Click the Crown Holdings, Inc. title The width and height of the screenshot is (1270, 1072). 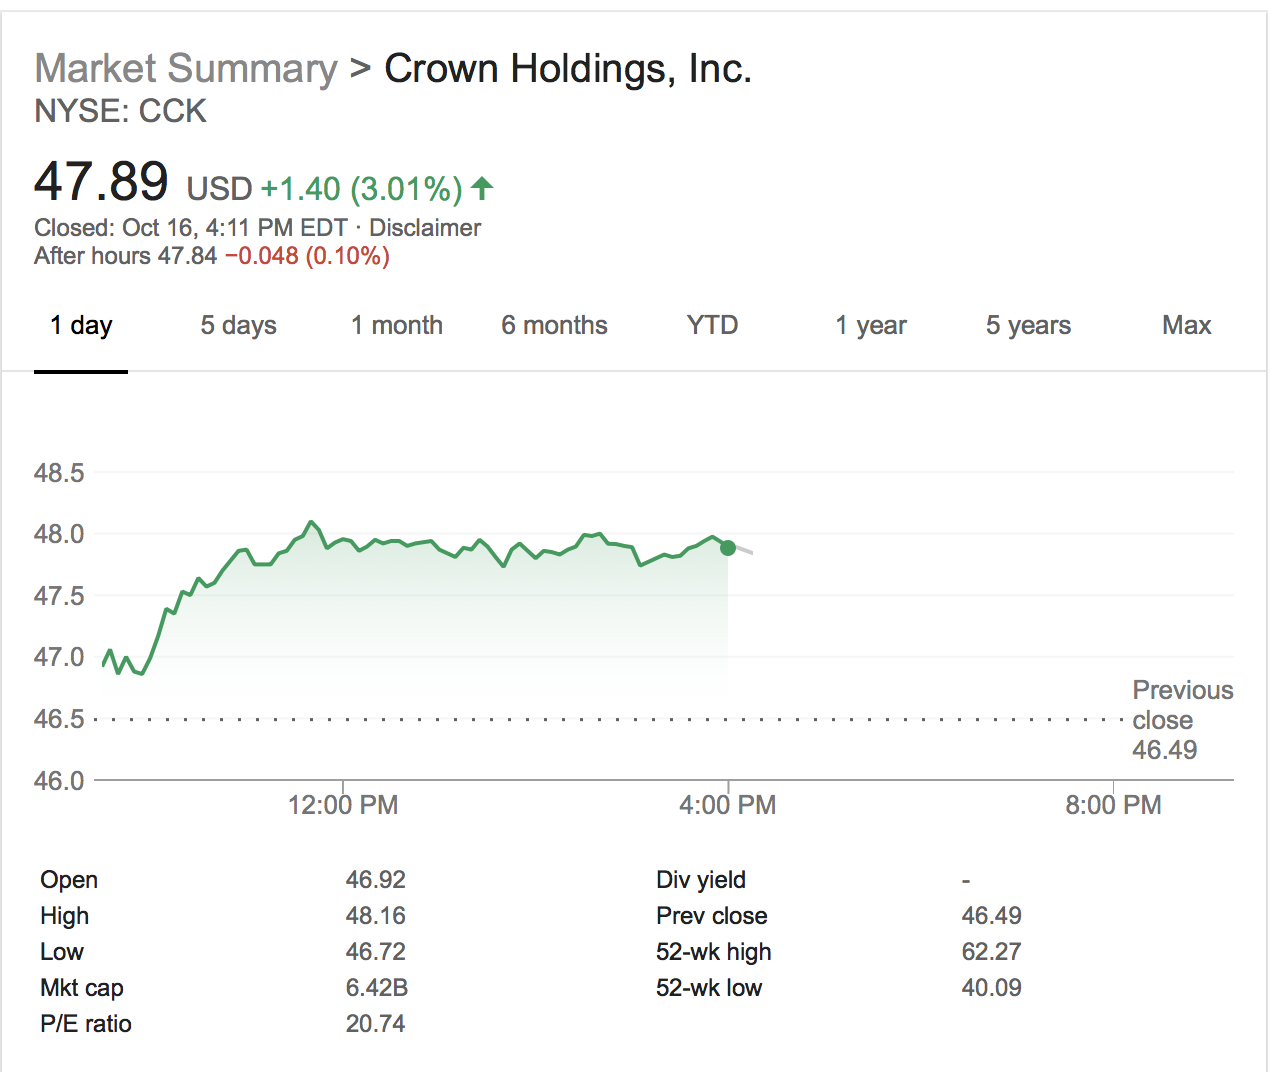point(568,68)
